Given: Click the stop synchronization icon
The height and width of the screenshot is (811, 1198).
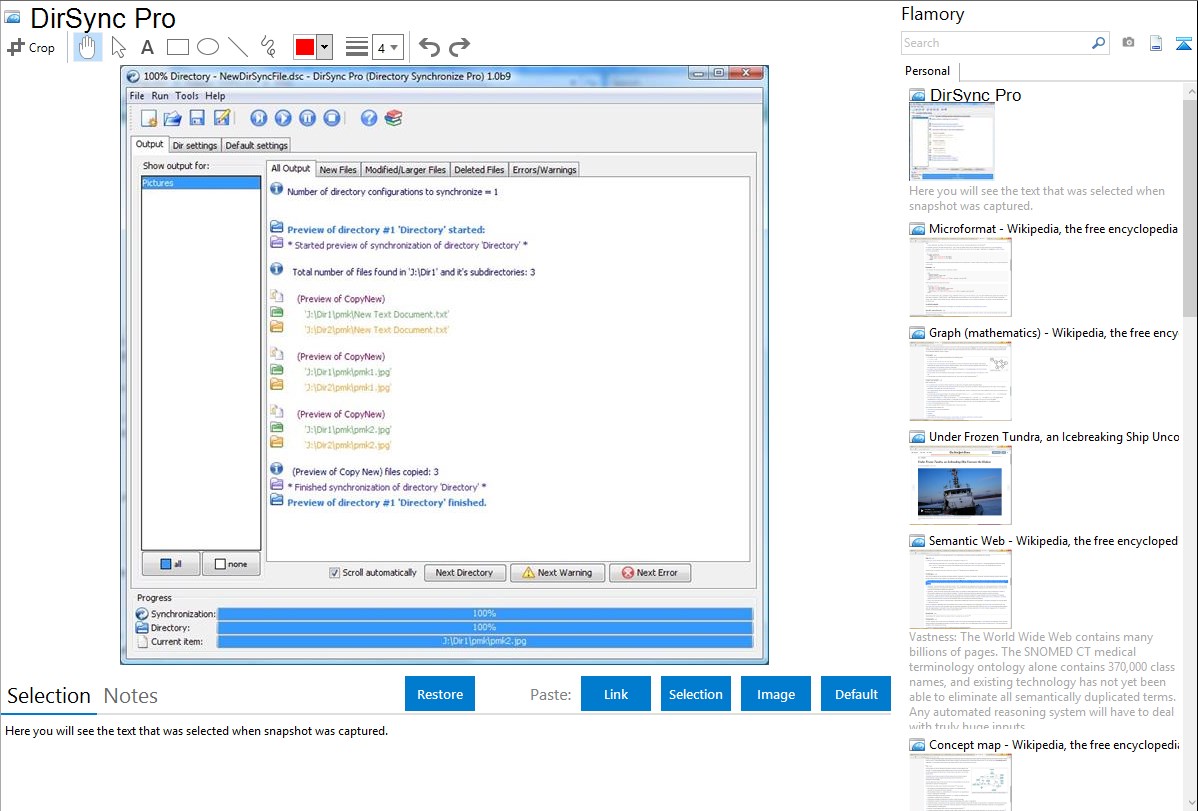Looking at the screenshot, I should pyautogui.click(x=332, y=118).
